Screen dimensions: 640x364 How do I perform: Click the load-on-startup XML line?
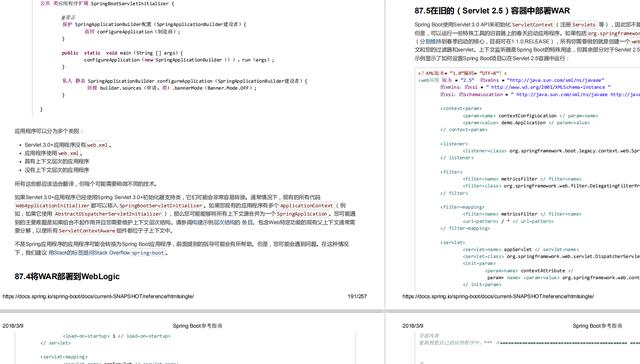116,336
